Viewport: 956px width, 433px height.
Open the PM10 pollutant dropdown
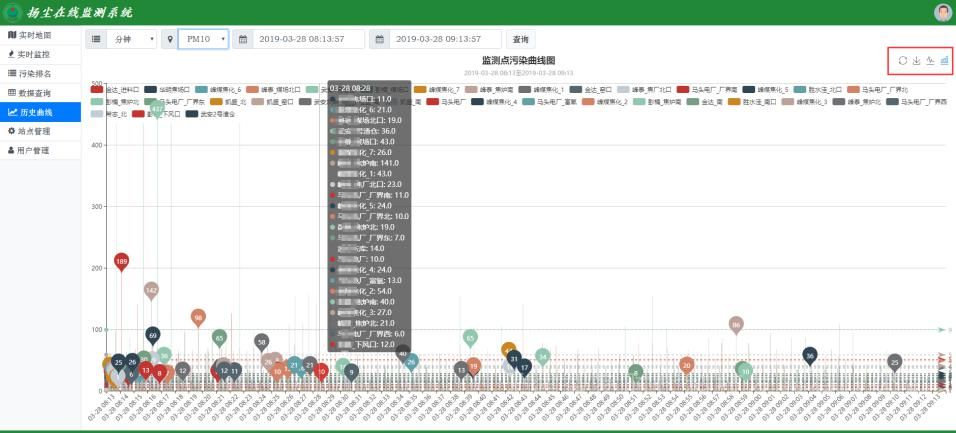tap(203, 39)
